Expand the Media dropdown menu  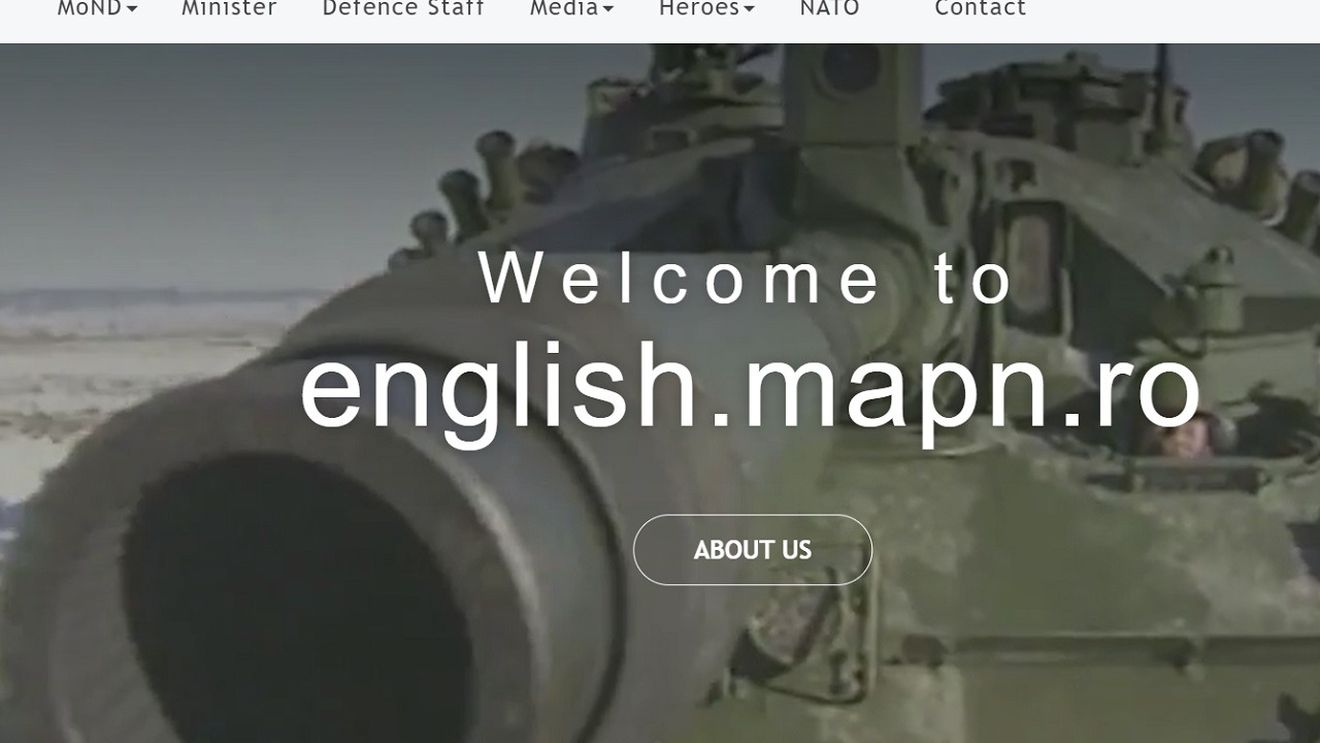(x=572, y=9)
